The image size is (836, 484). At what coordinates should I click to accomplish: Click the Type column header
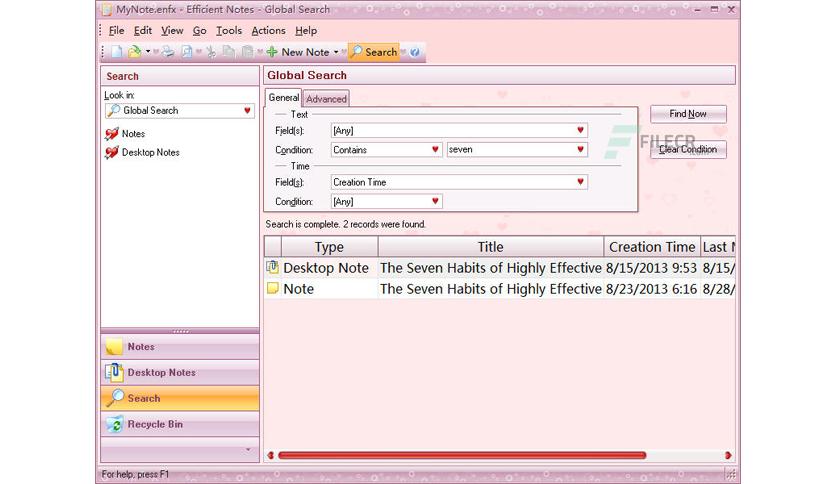click(329, 247)
